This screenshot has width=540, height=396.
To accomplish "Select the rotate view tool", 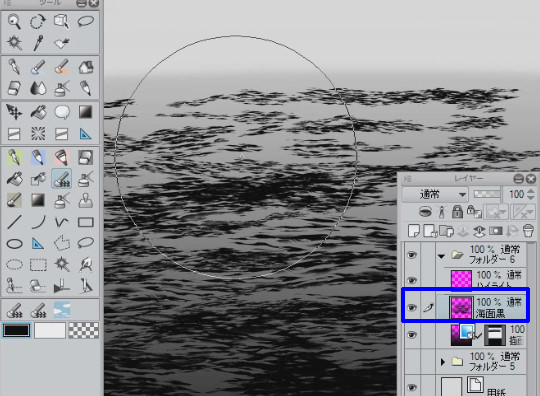I will point(38,22).
